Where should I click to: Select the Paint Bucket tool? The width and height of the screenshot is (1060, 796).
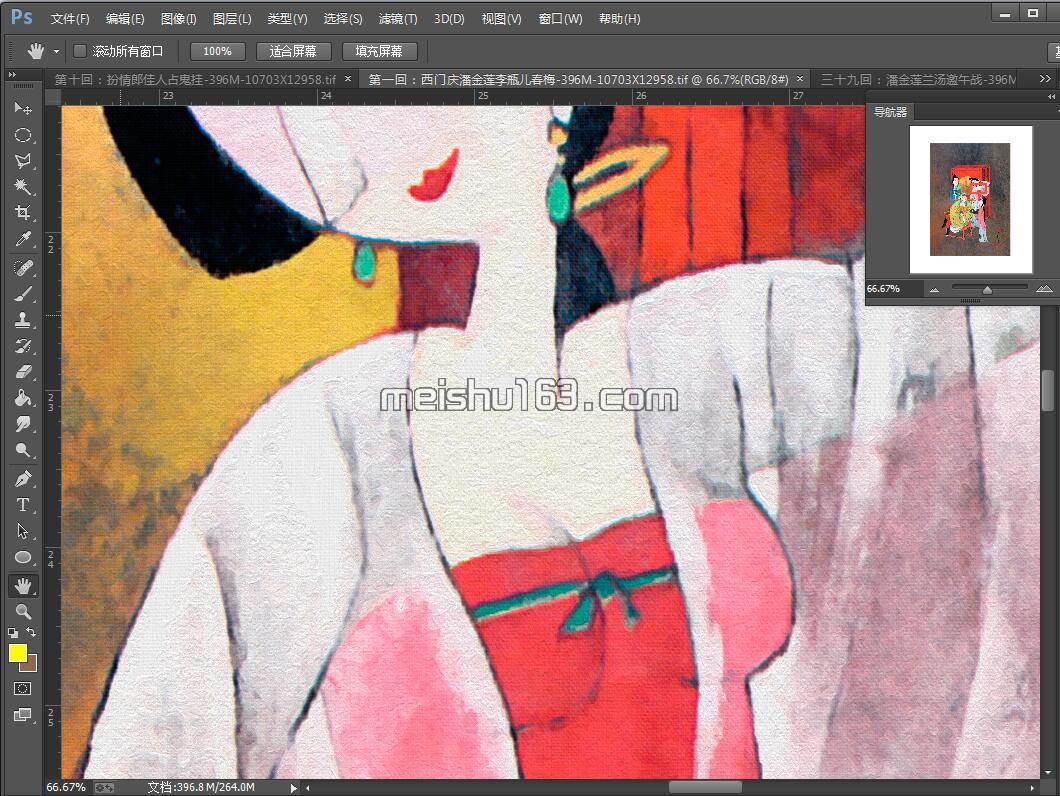22,398
